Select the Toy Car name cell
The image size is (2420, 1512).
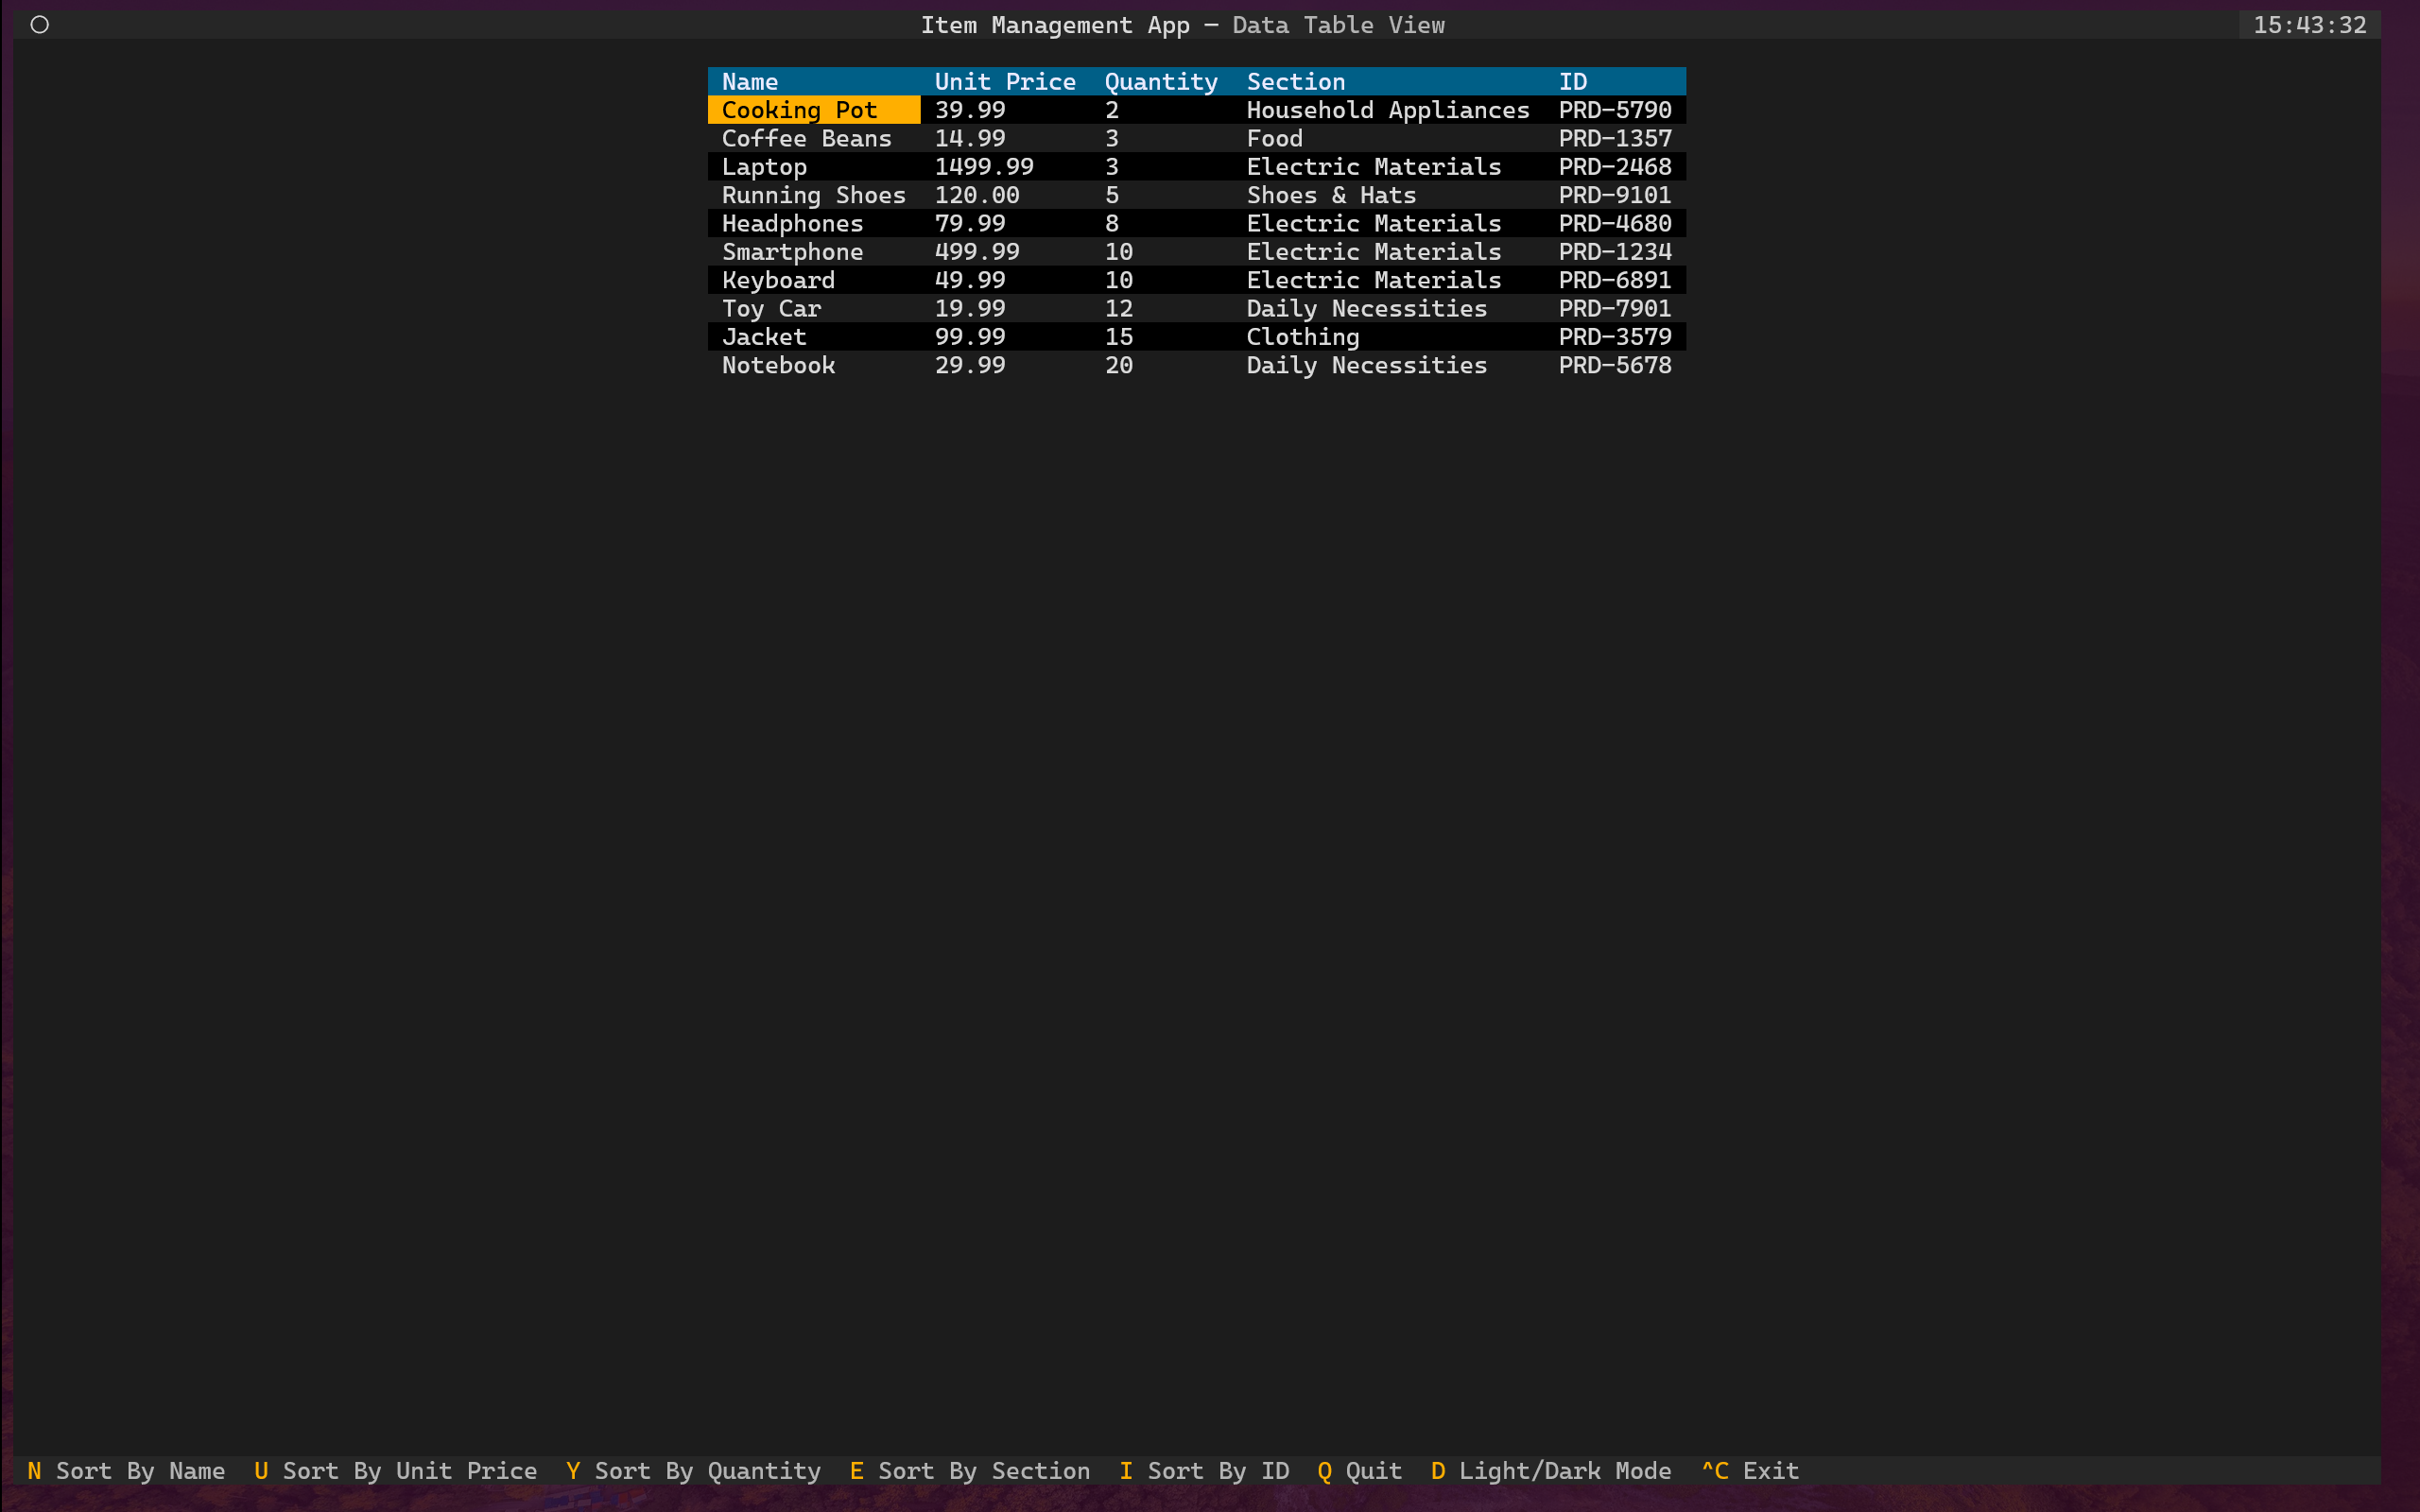814,309
